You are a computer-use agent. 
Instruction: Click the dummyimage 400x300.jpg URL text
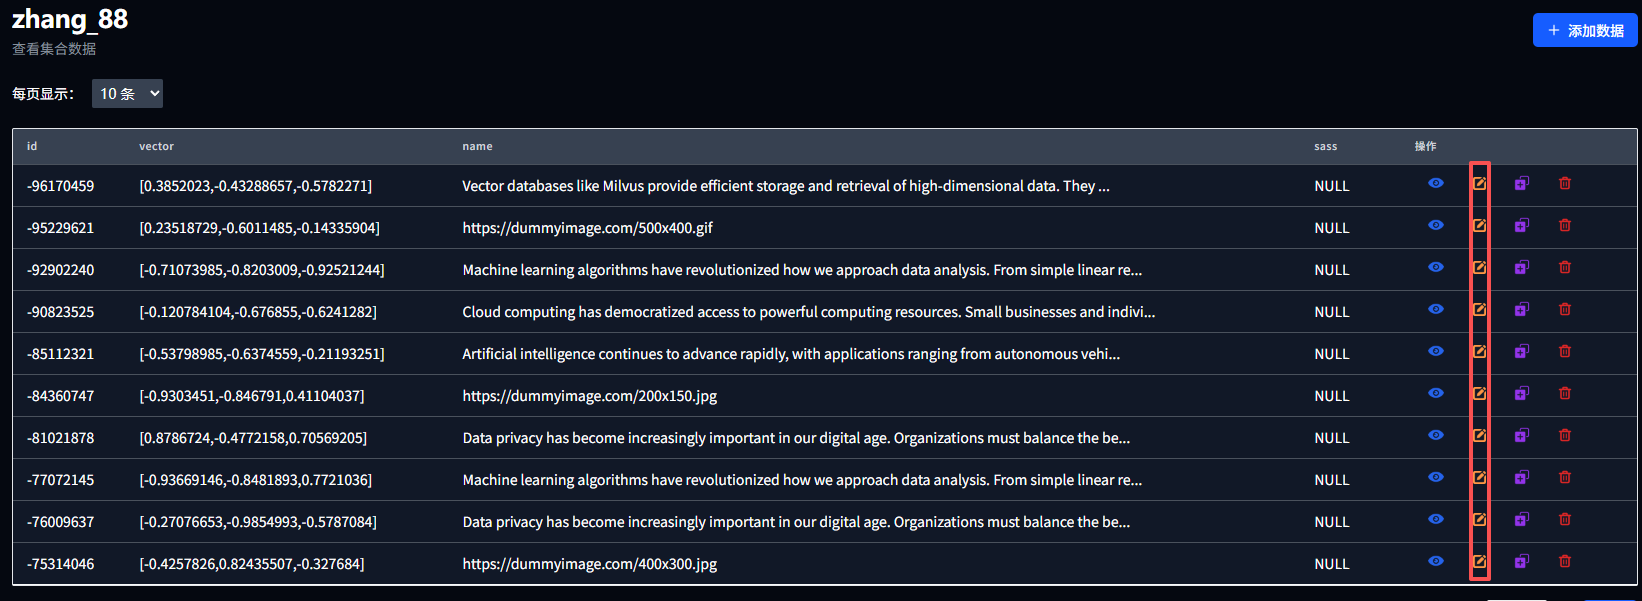click(589, 564)
